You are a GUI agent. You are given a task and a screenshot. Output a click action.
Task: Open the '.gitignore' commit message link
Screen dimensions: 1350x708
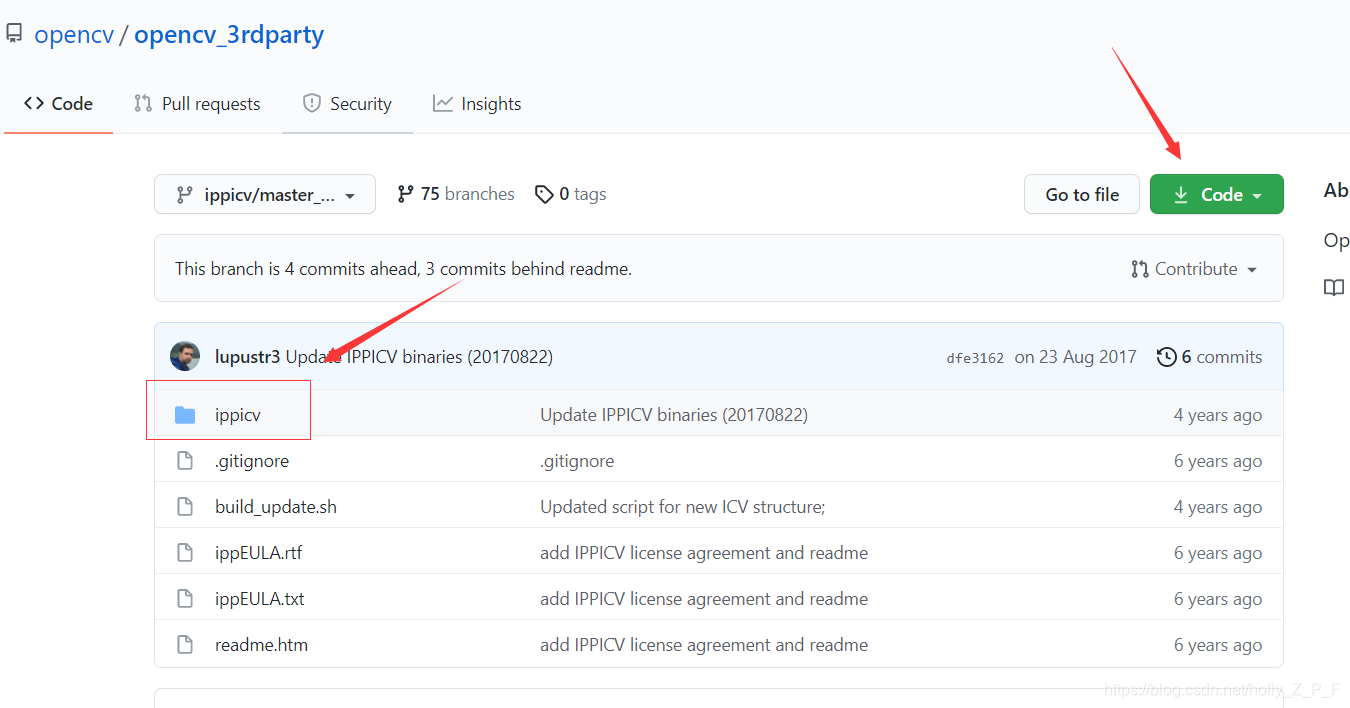coord(577,461)
